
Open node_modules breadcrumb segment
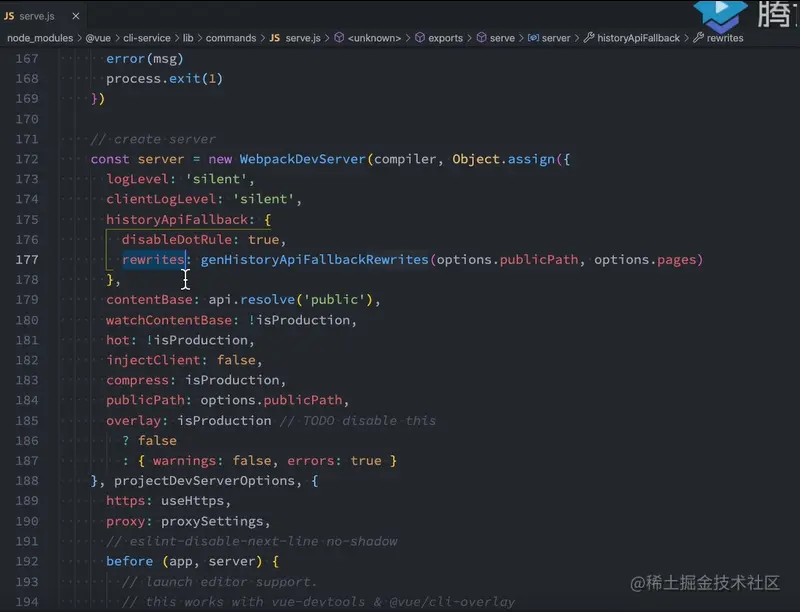click(x=40, y=38)
